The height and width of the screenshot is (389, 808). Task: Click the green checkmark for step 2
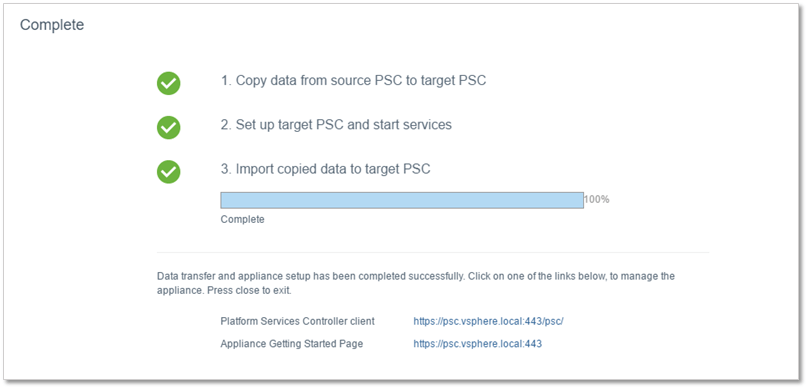click(169, 127)
